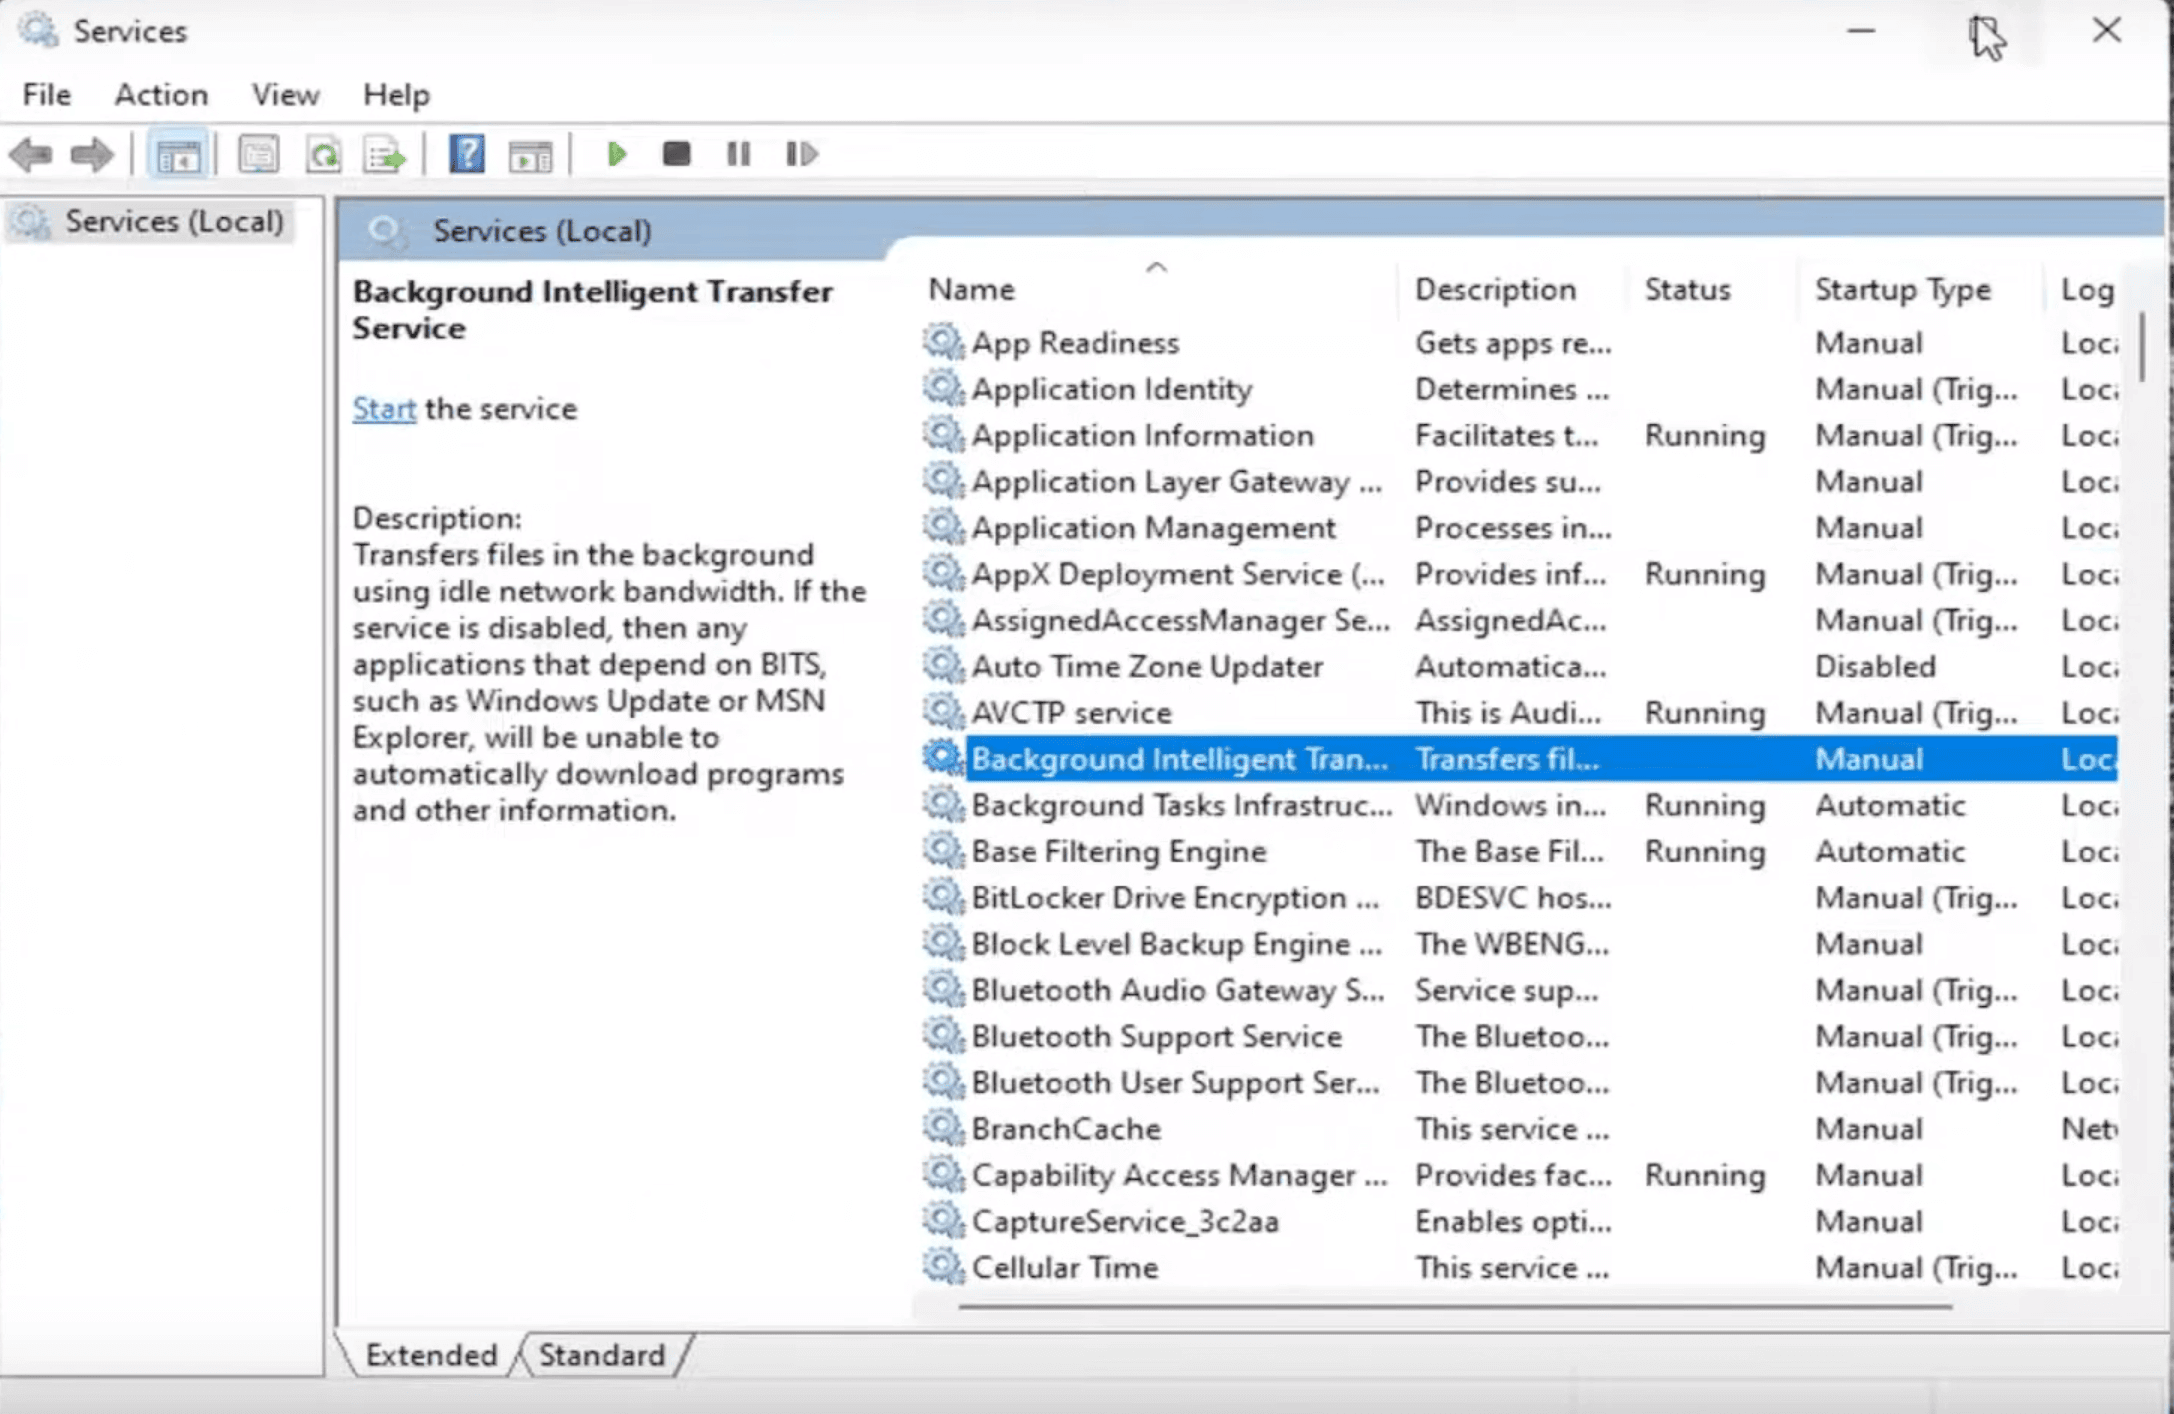Viewport: 2174px width, 1414px height.
Task: Click the Pause service icon
Action: [x=738, y=152]
